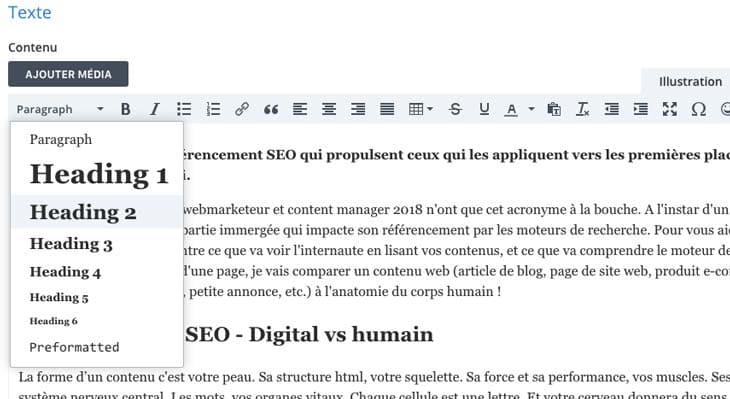The image size is (730, 399).
Task: Underline the selected text
Action: click(484, 109)
